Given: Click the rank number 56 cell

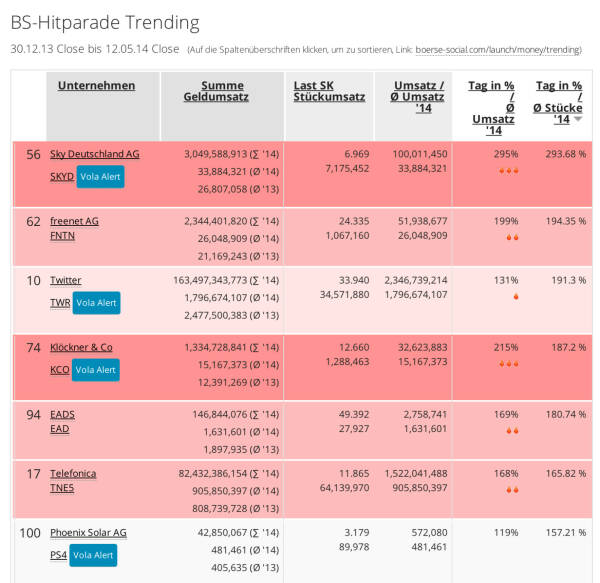Looking at the screenshot, I should (x=33, y=155).
